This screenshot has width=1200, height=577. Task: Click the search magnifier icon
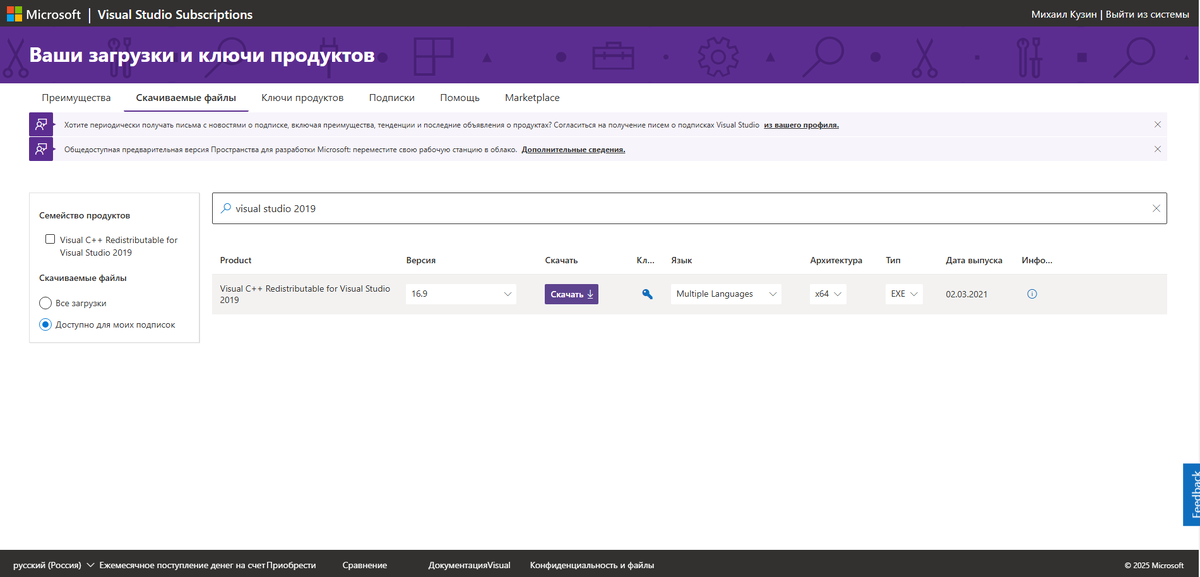click(x=225, y=208)
